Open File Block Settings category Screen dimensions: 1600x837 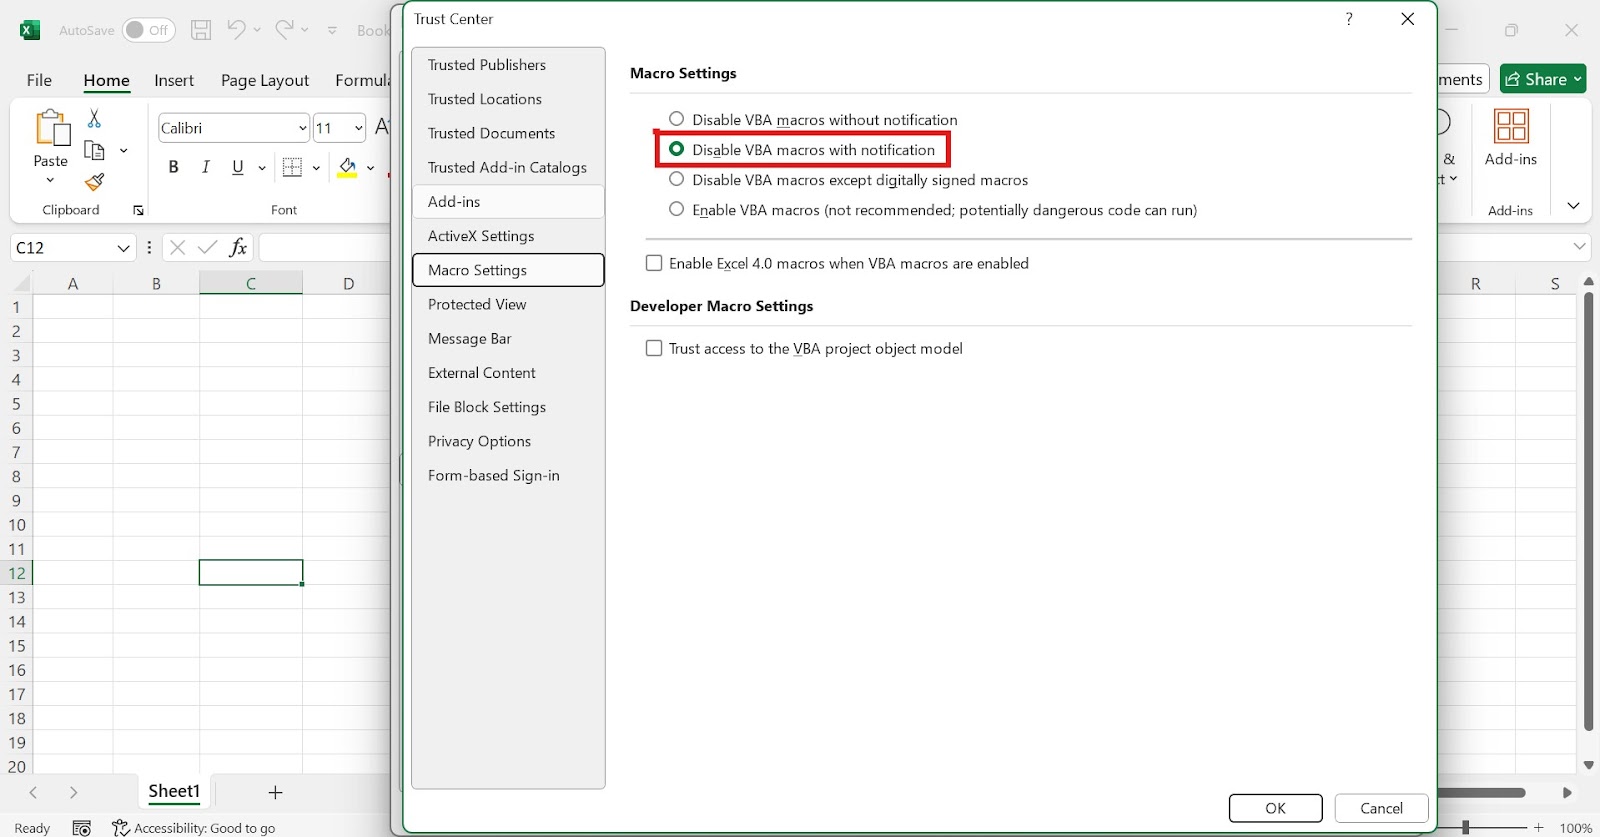[x=508, y=407]
